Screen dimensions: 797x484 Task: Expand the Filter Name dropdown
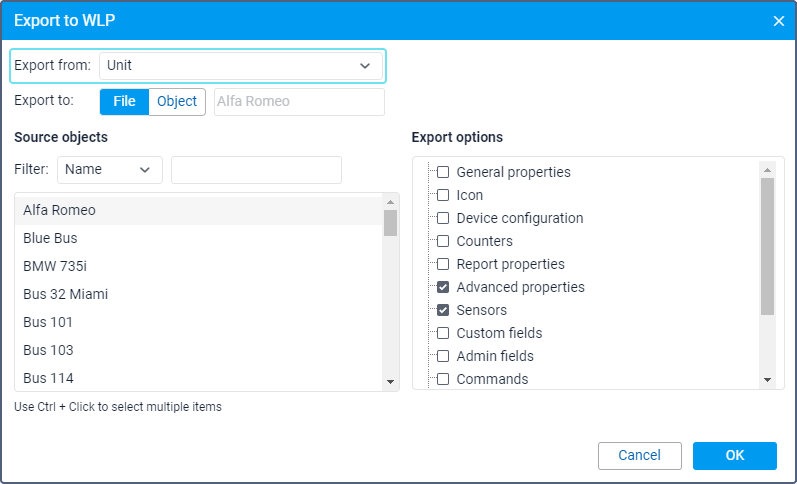110,170
